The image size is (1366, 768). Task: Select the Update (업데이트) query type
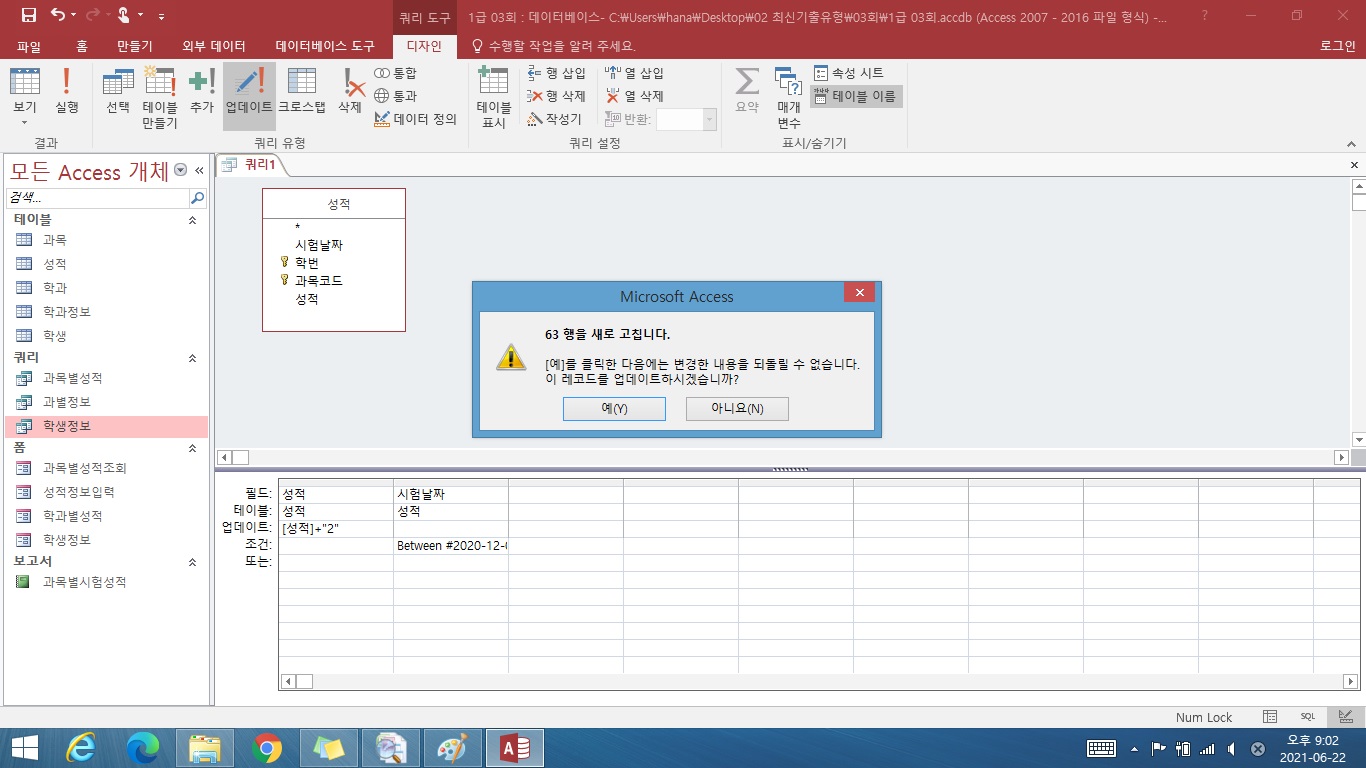248,90
